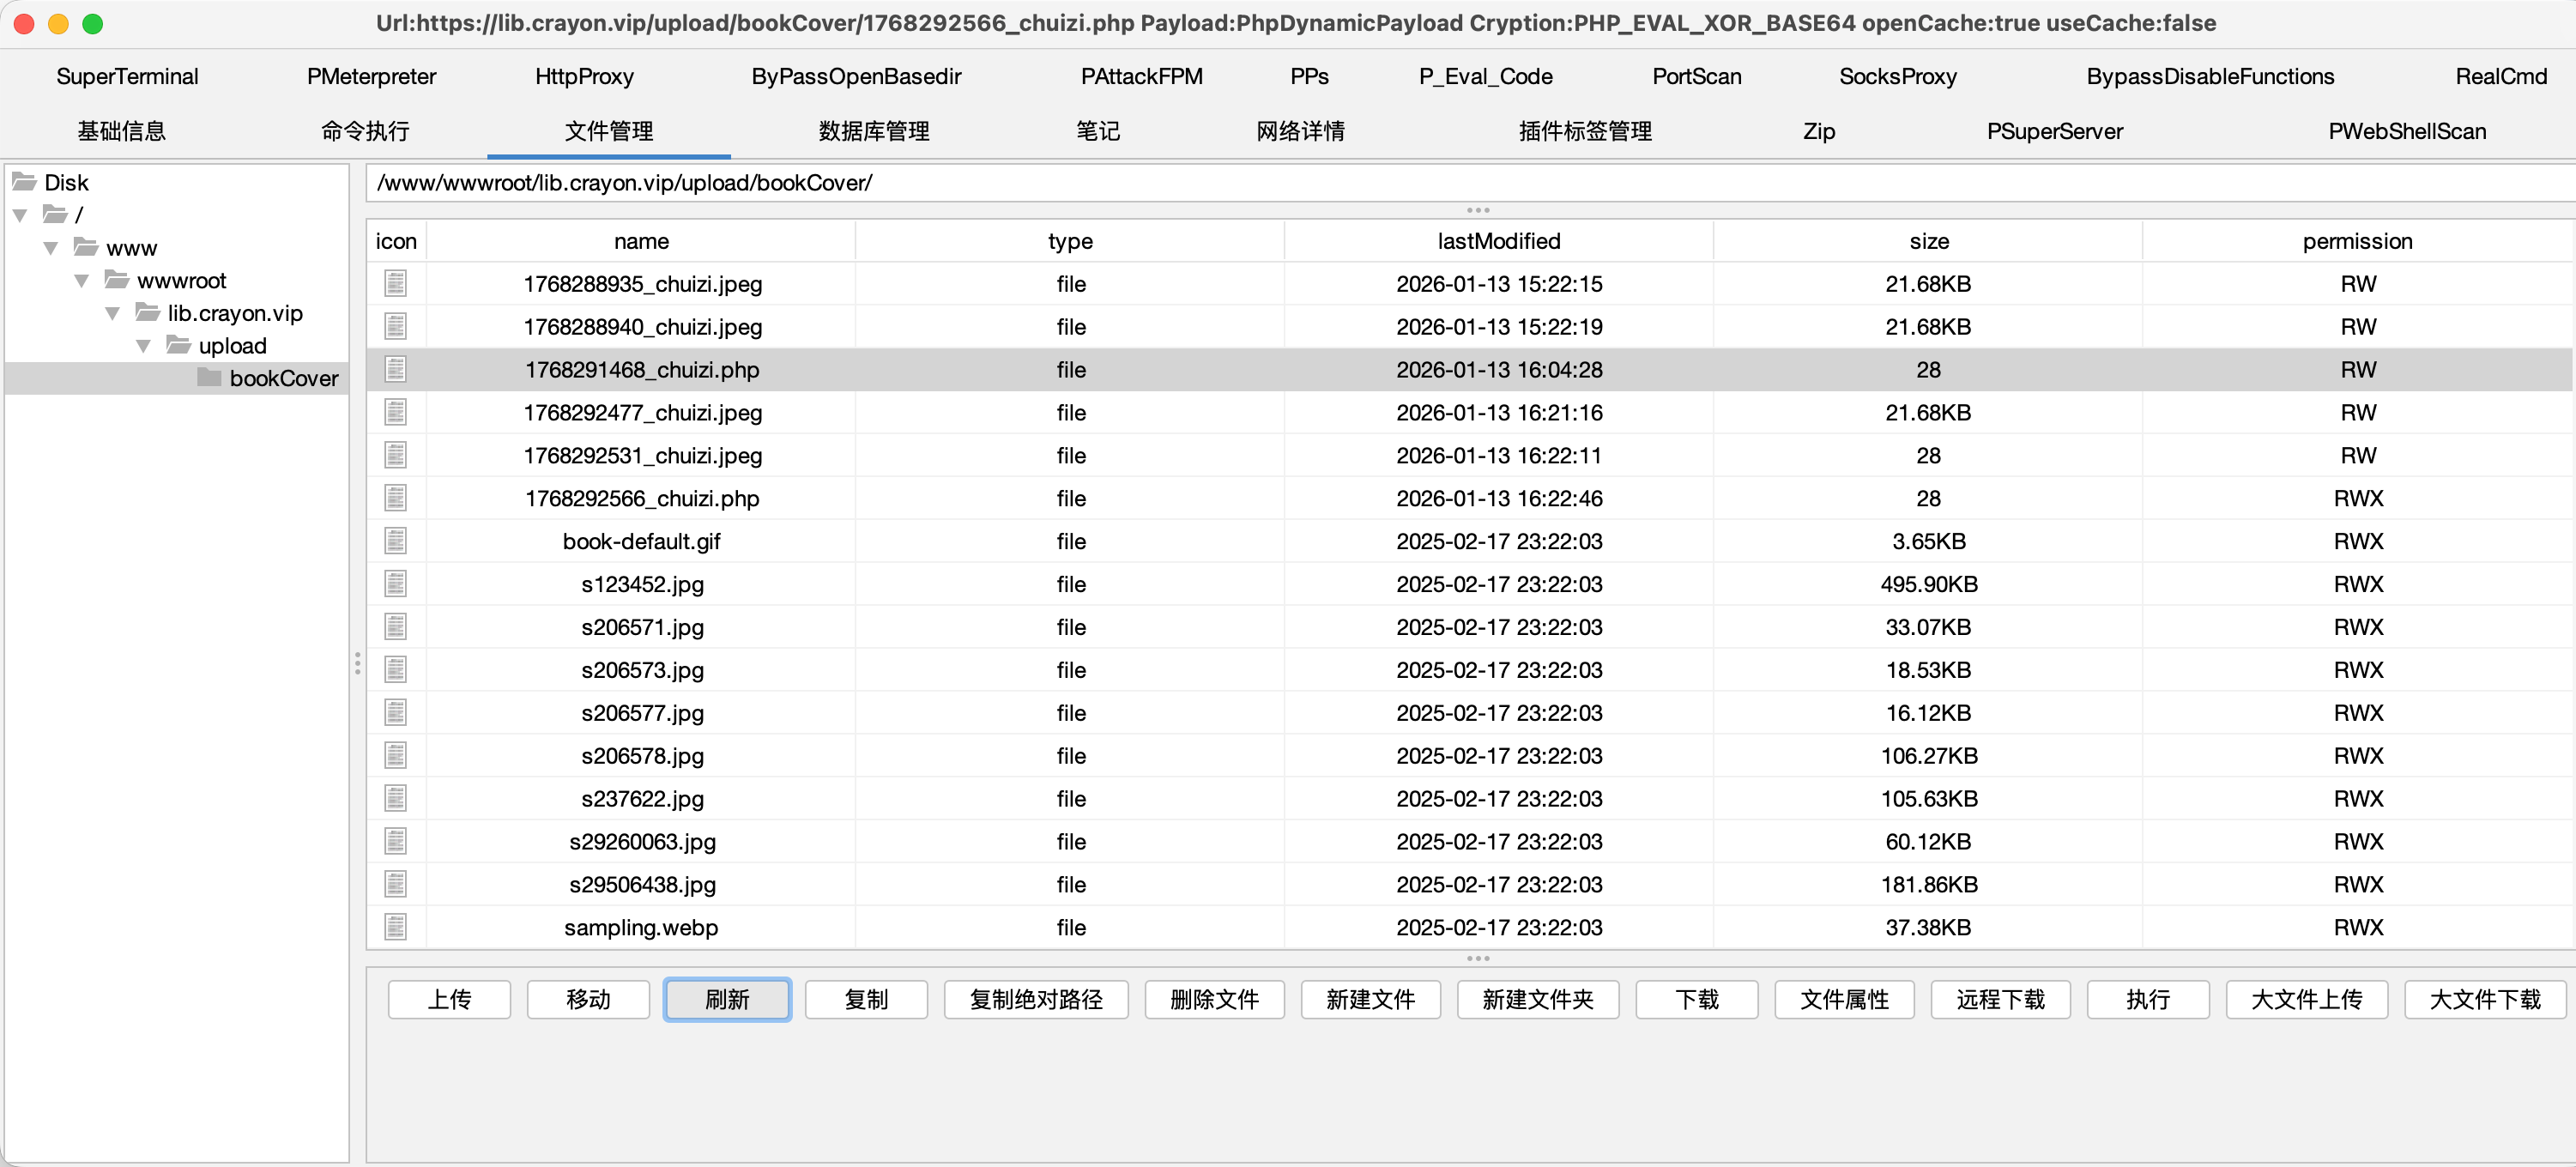Click the file icon for 1768292566_chuizi.php
The width and height of the screenshot is (2576, 1167).
pyautogui.click(x=395, y=498)
